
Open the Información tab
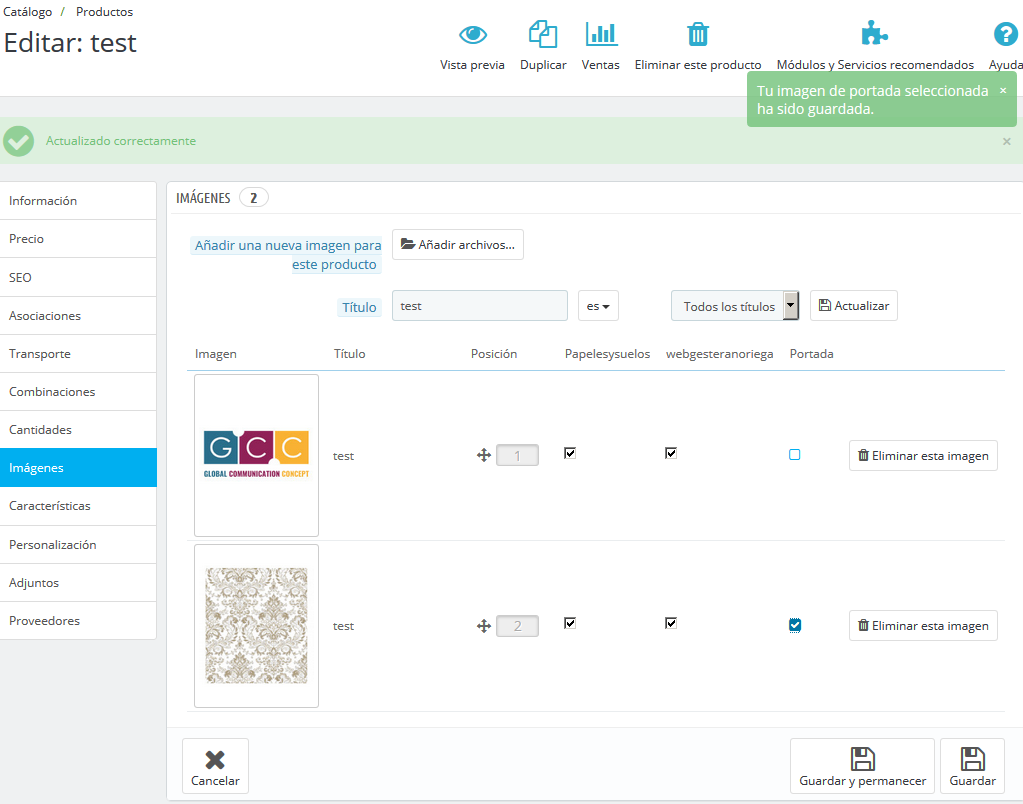(78, 200)
